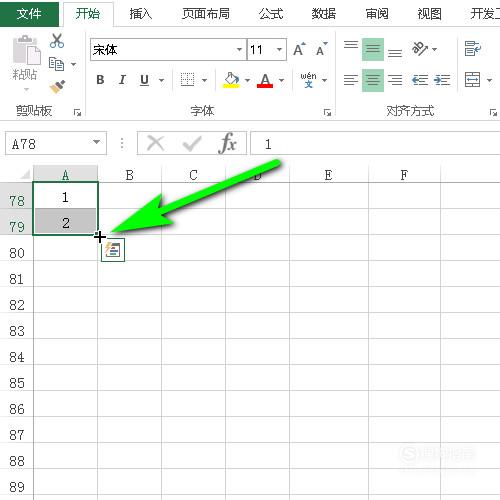Viewport: 500px width, 500px height.
Task: Toggle center horizontal alignment
Action: 373,80
